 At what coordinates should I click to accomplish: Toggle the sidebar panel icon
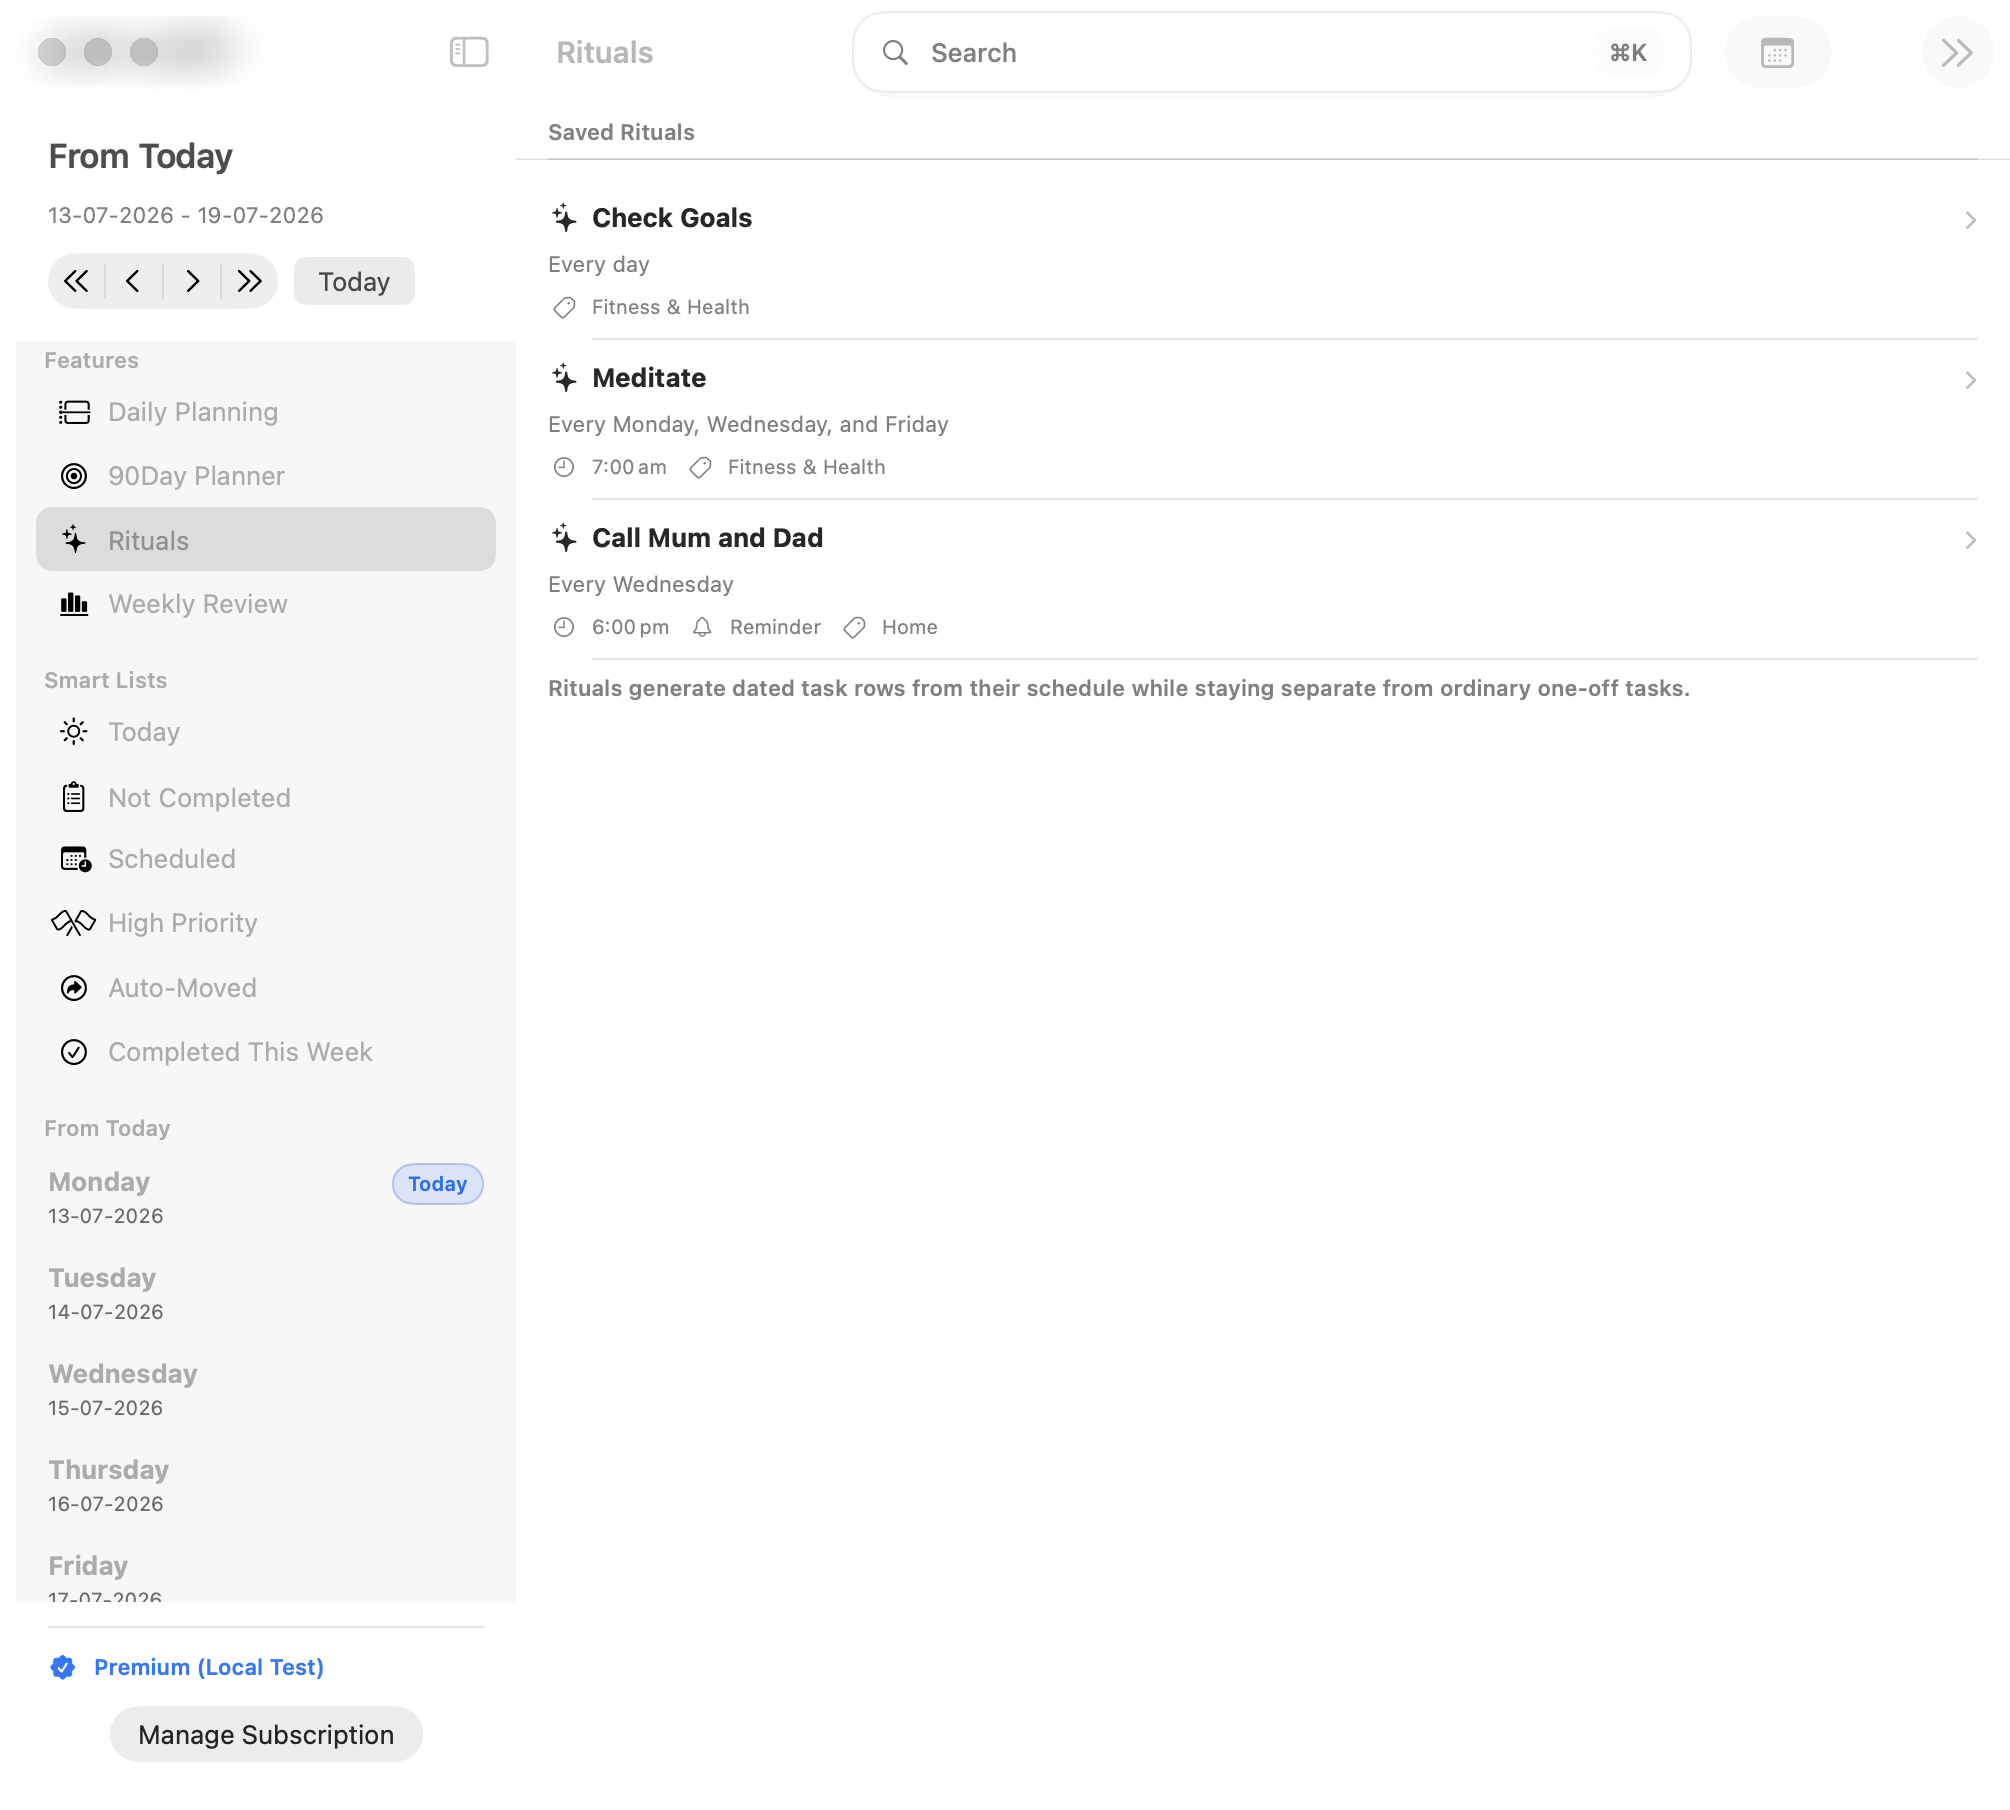click(x=469, y=52)
